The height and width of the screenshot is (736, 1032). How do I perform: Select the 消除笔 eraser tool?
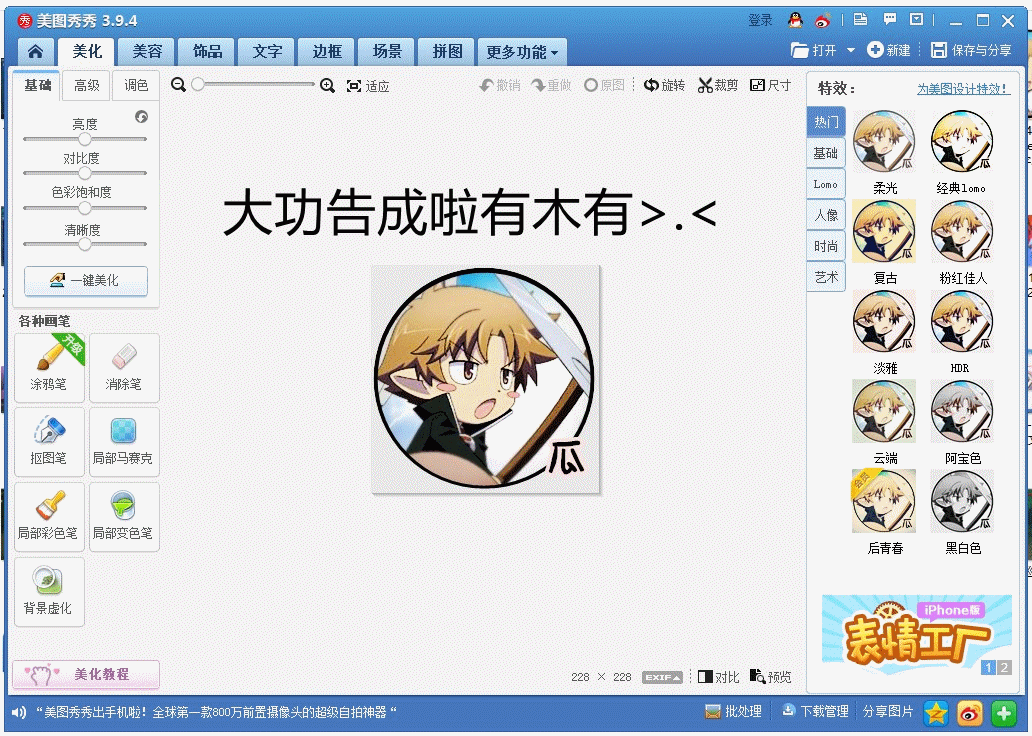(124, 367)
